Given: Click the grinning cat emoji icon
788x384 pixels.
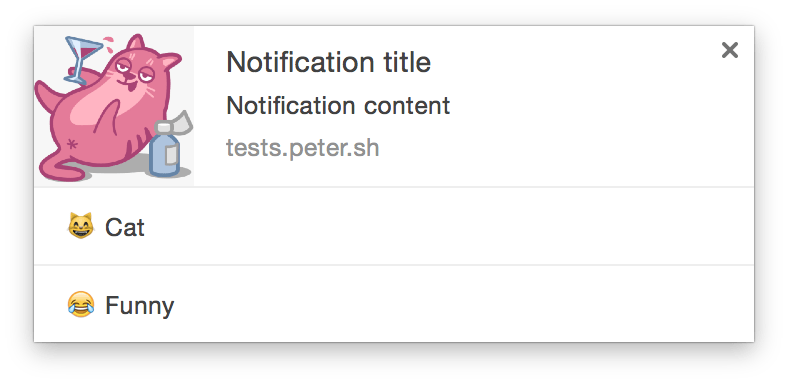Looking at the screenshot, I should [81, 226].
